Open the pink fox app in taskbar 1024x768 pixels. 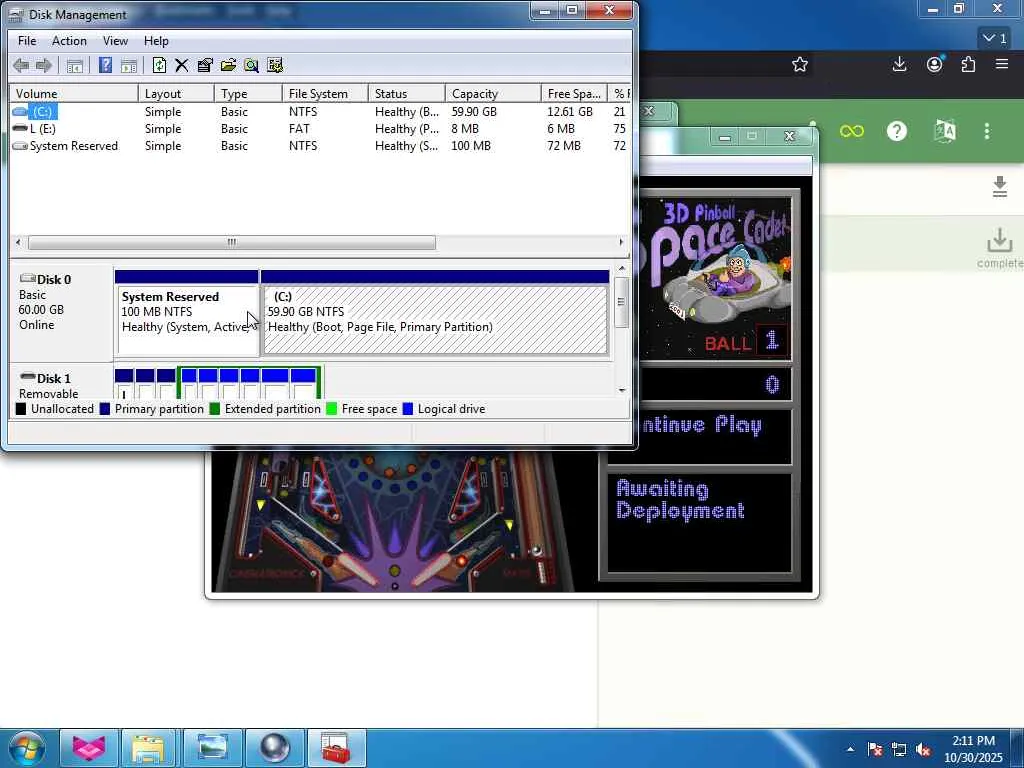[89, 748]
